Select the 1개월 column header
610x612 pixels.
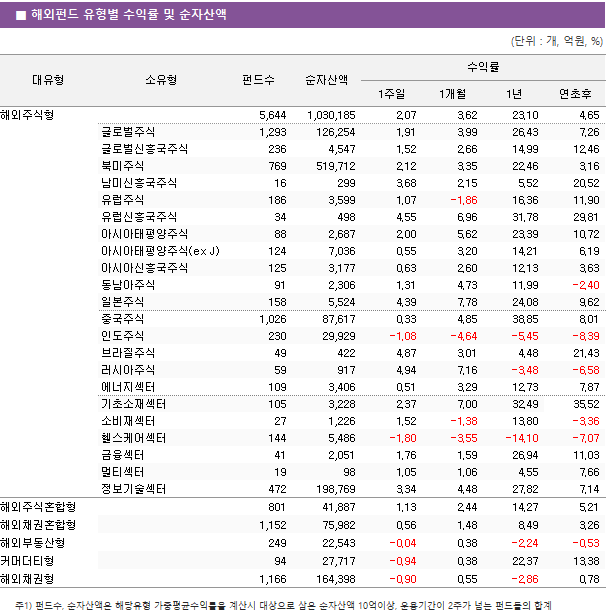[x=452, y=94]
